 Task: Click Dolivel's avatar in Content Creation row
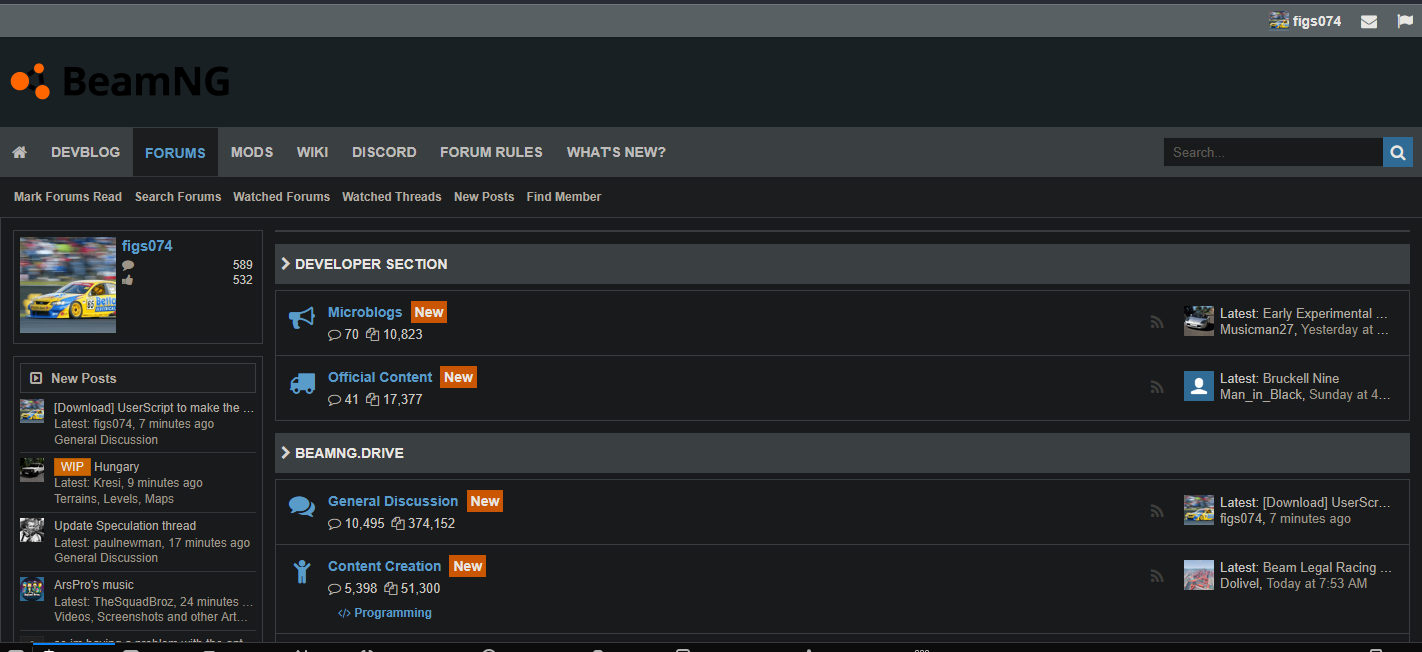tap(1199, 575)
